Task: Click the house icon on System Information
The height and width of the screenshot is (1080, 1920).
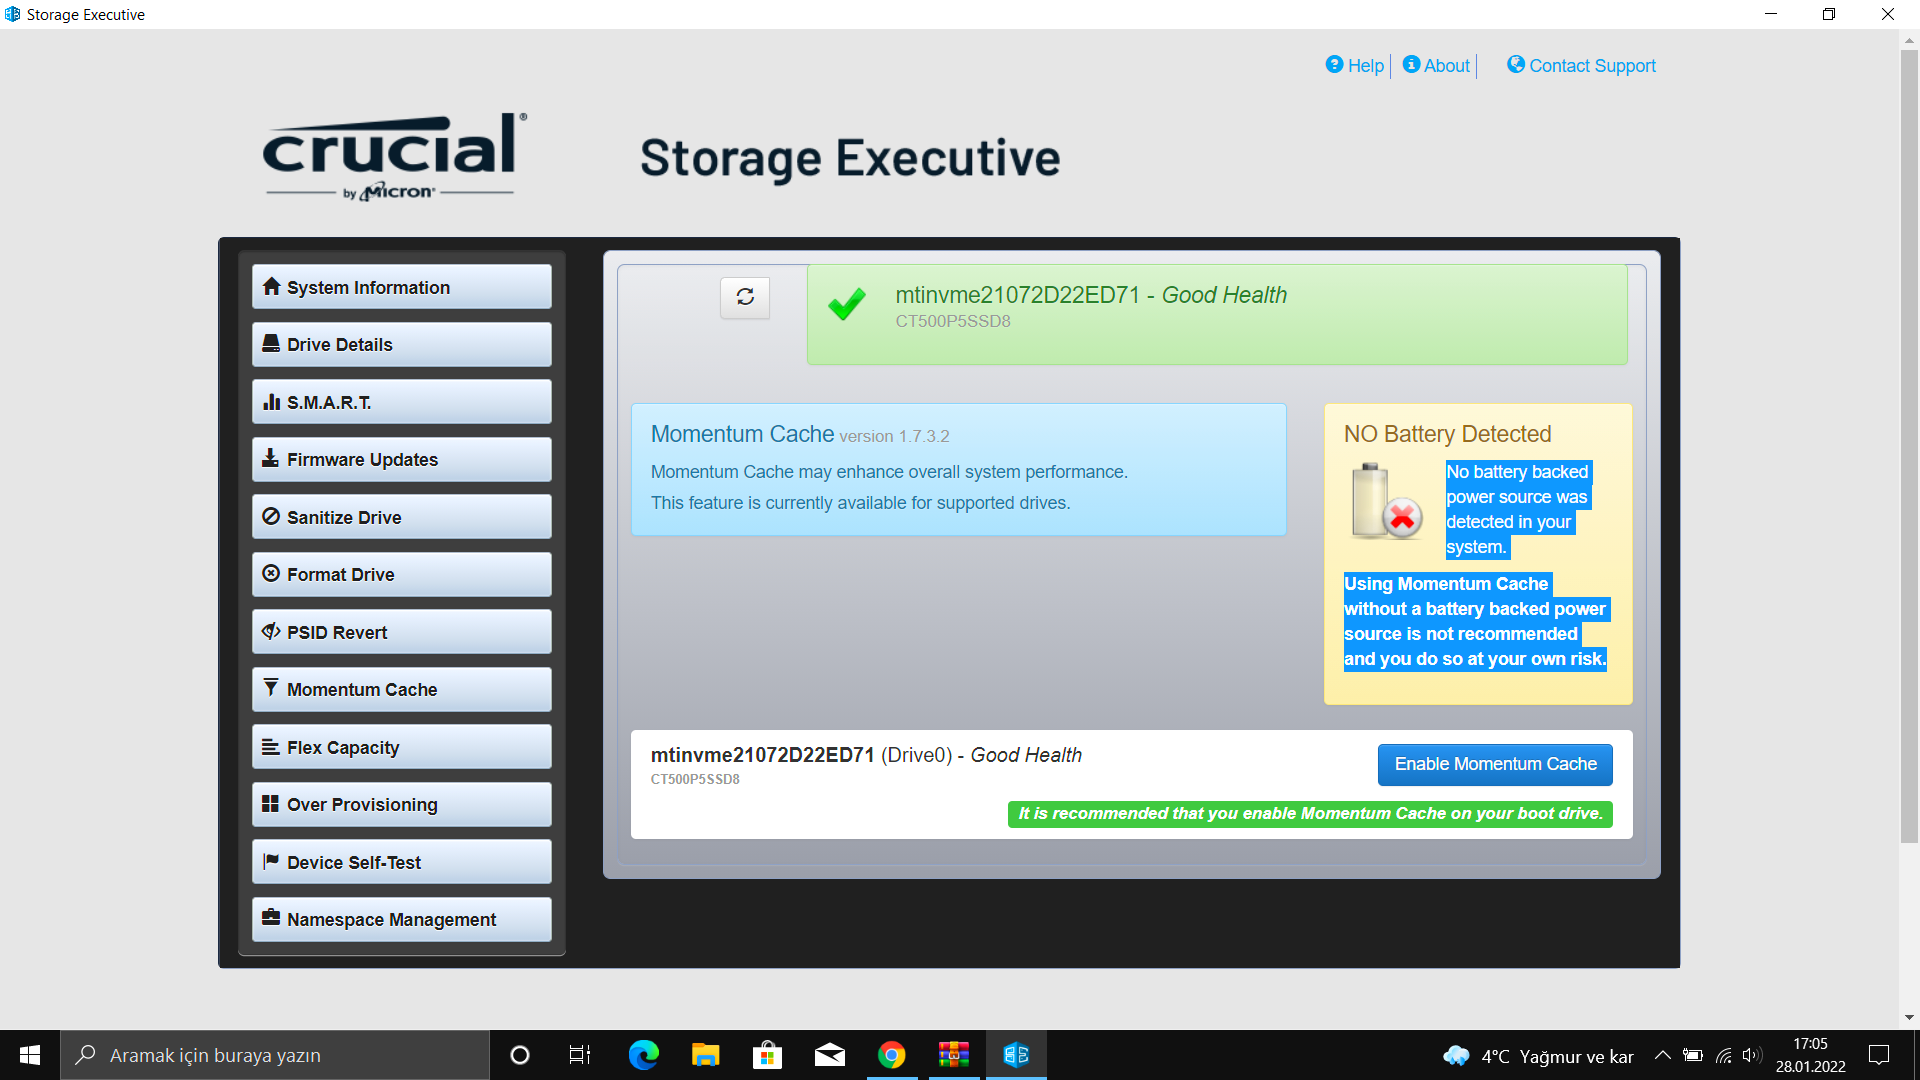Action: click(271, 287)
